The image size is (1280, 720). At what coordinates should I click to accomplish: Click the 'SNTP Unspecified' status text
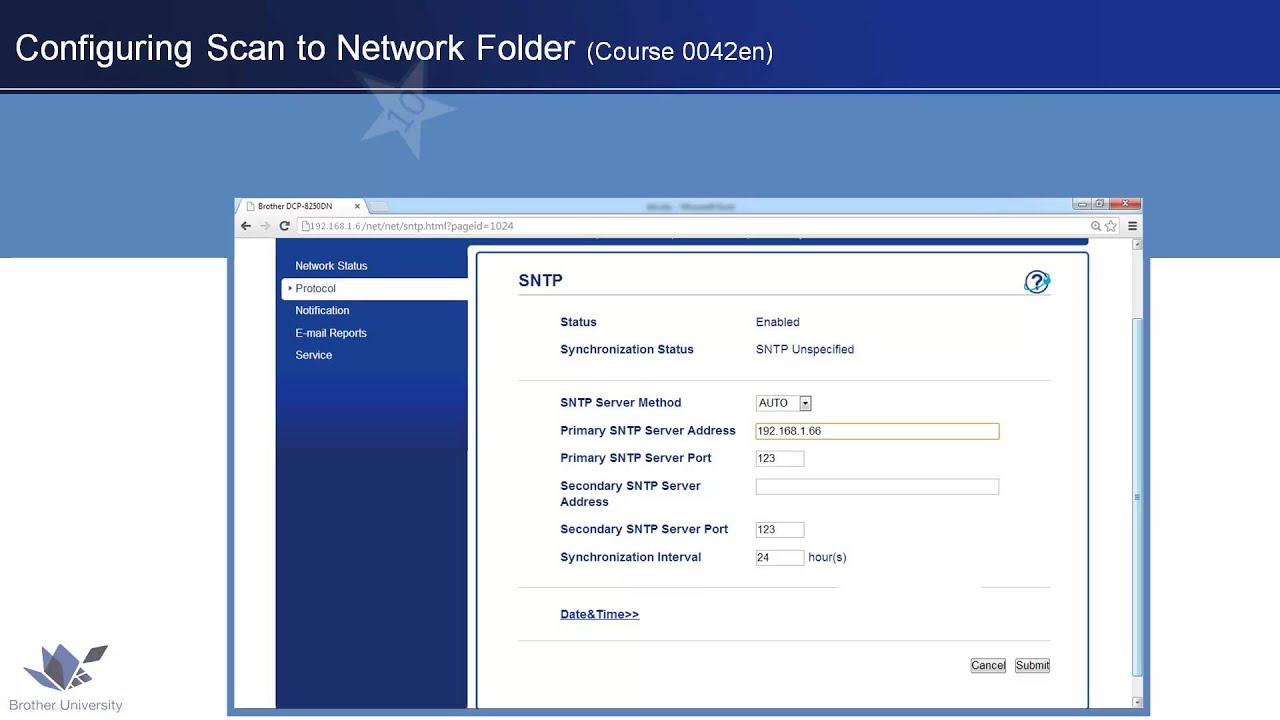click(805, 349)
